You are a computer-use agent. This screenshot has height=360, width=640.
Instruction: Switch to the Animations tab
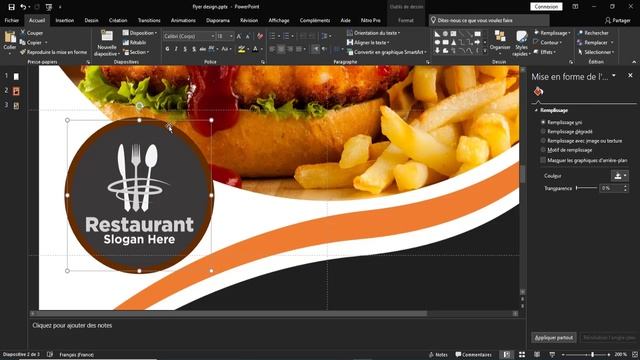(183, 20)
